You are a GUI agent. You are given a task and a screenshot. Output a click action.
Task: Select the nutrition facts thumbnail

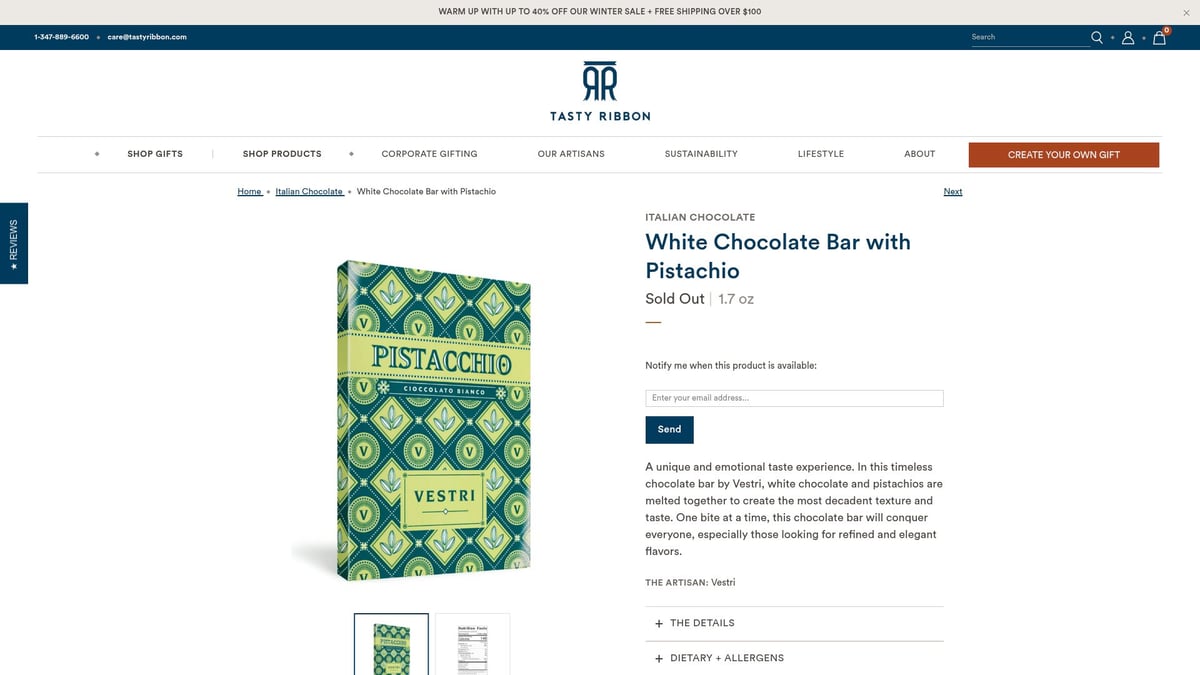pos(472,644)
